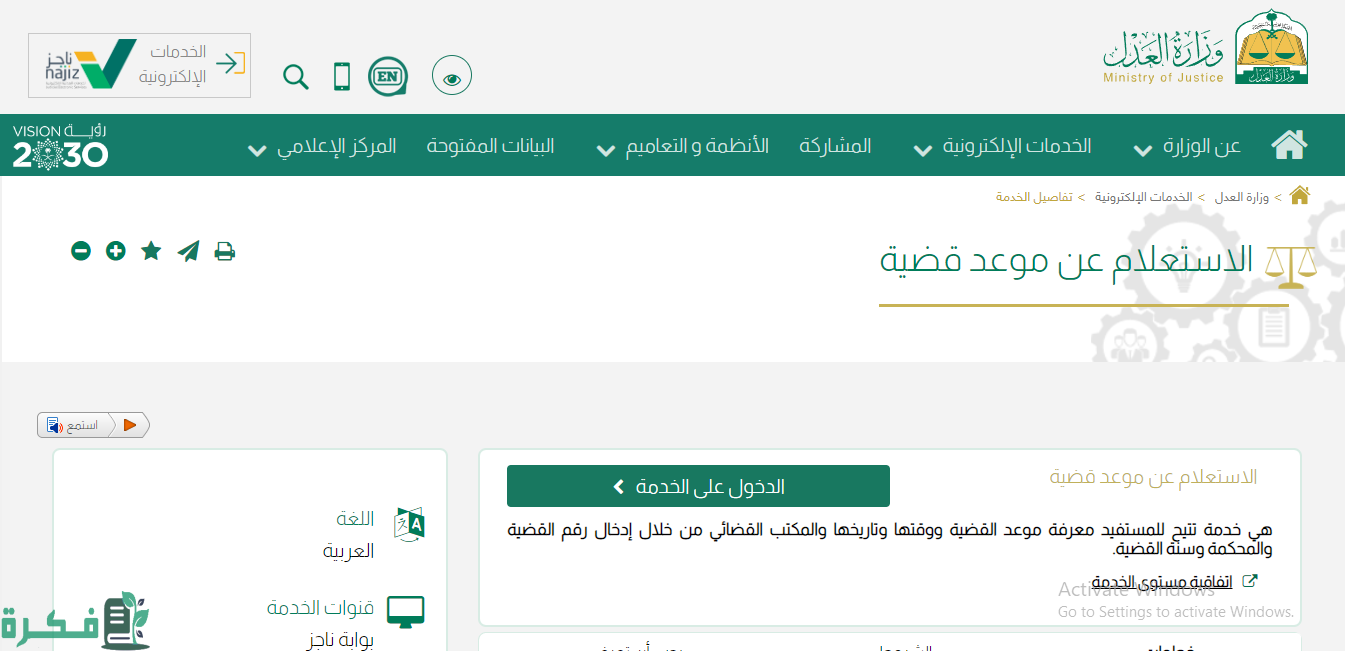
Task: Switch language with the EN icon
Action: [387, 76]
